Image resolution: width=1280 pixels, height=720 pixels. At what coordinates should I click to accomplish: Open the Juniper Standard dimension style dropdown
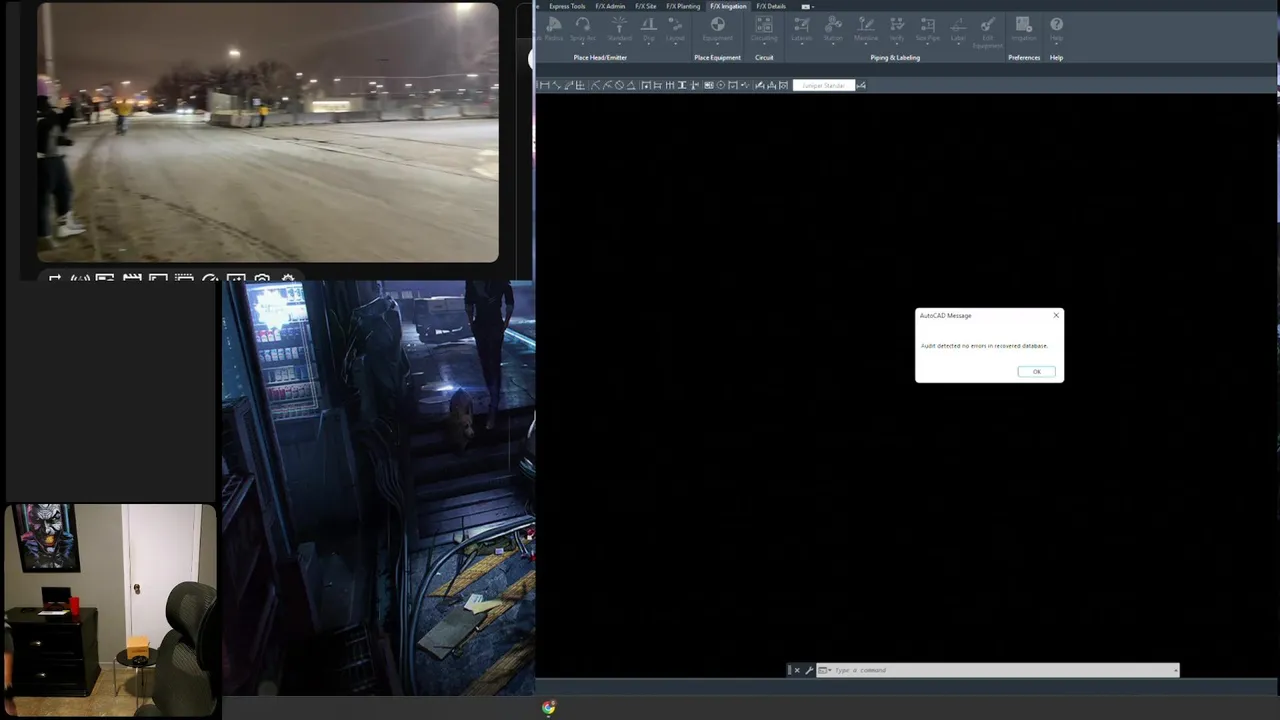[824, 85]
